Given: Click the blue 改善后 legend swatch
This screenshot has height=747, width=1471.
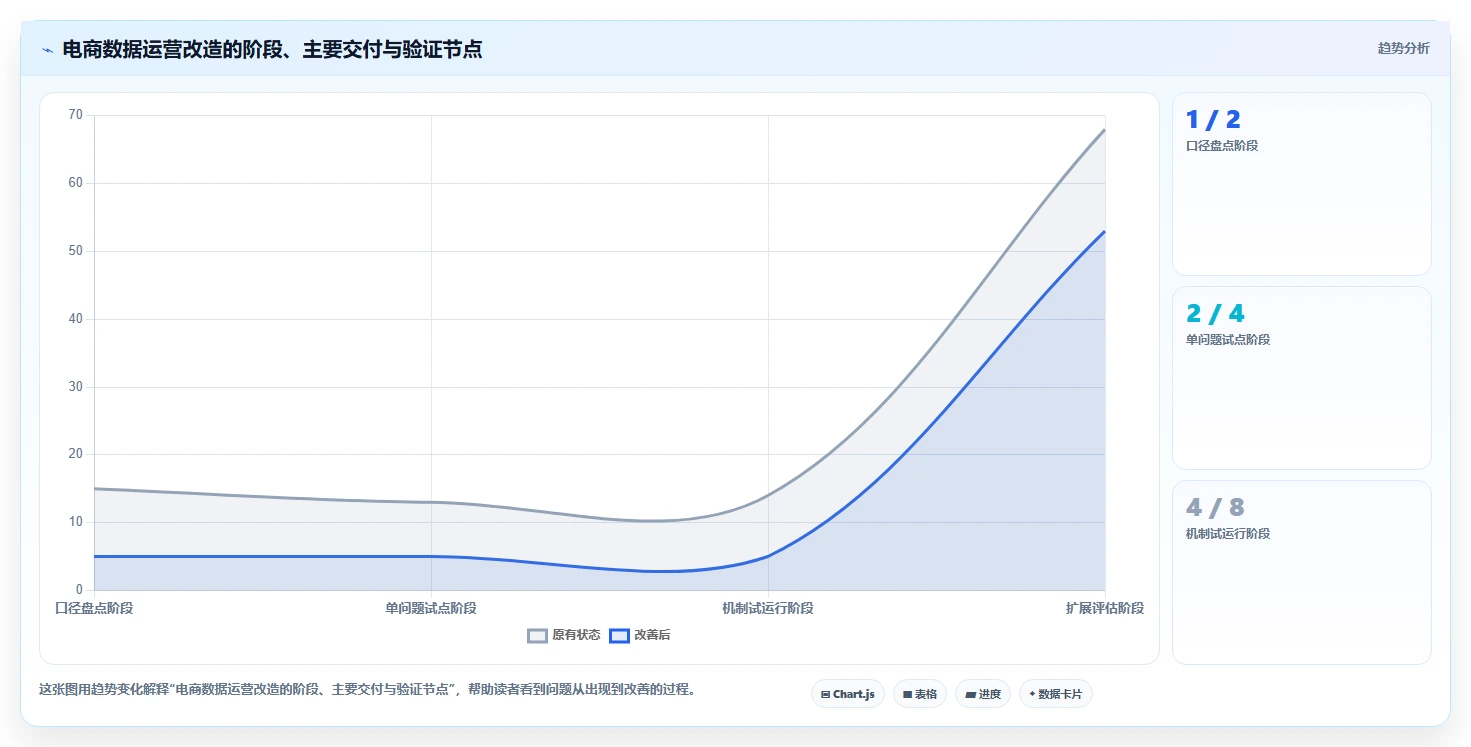Looking at the screenshot, I should click(x=620, y=635).
